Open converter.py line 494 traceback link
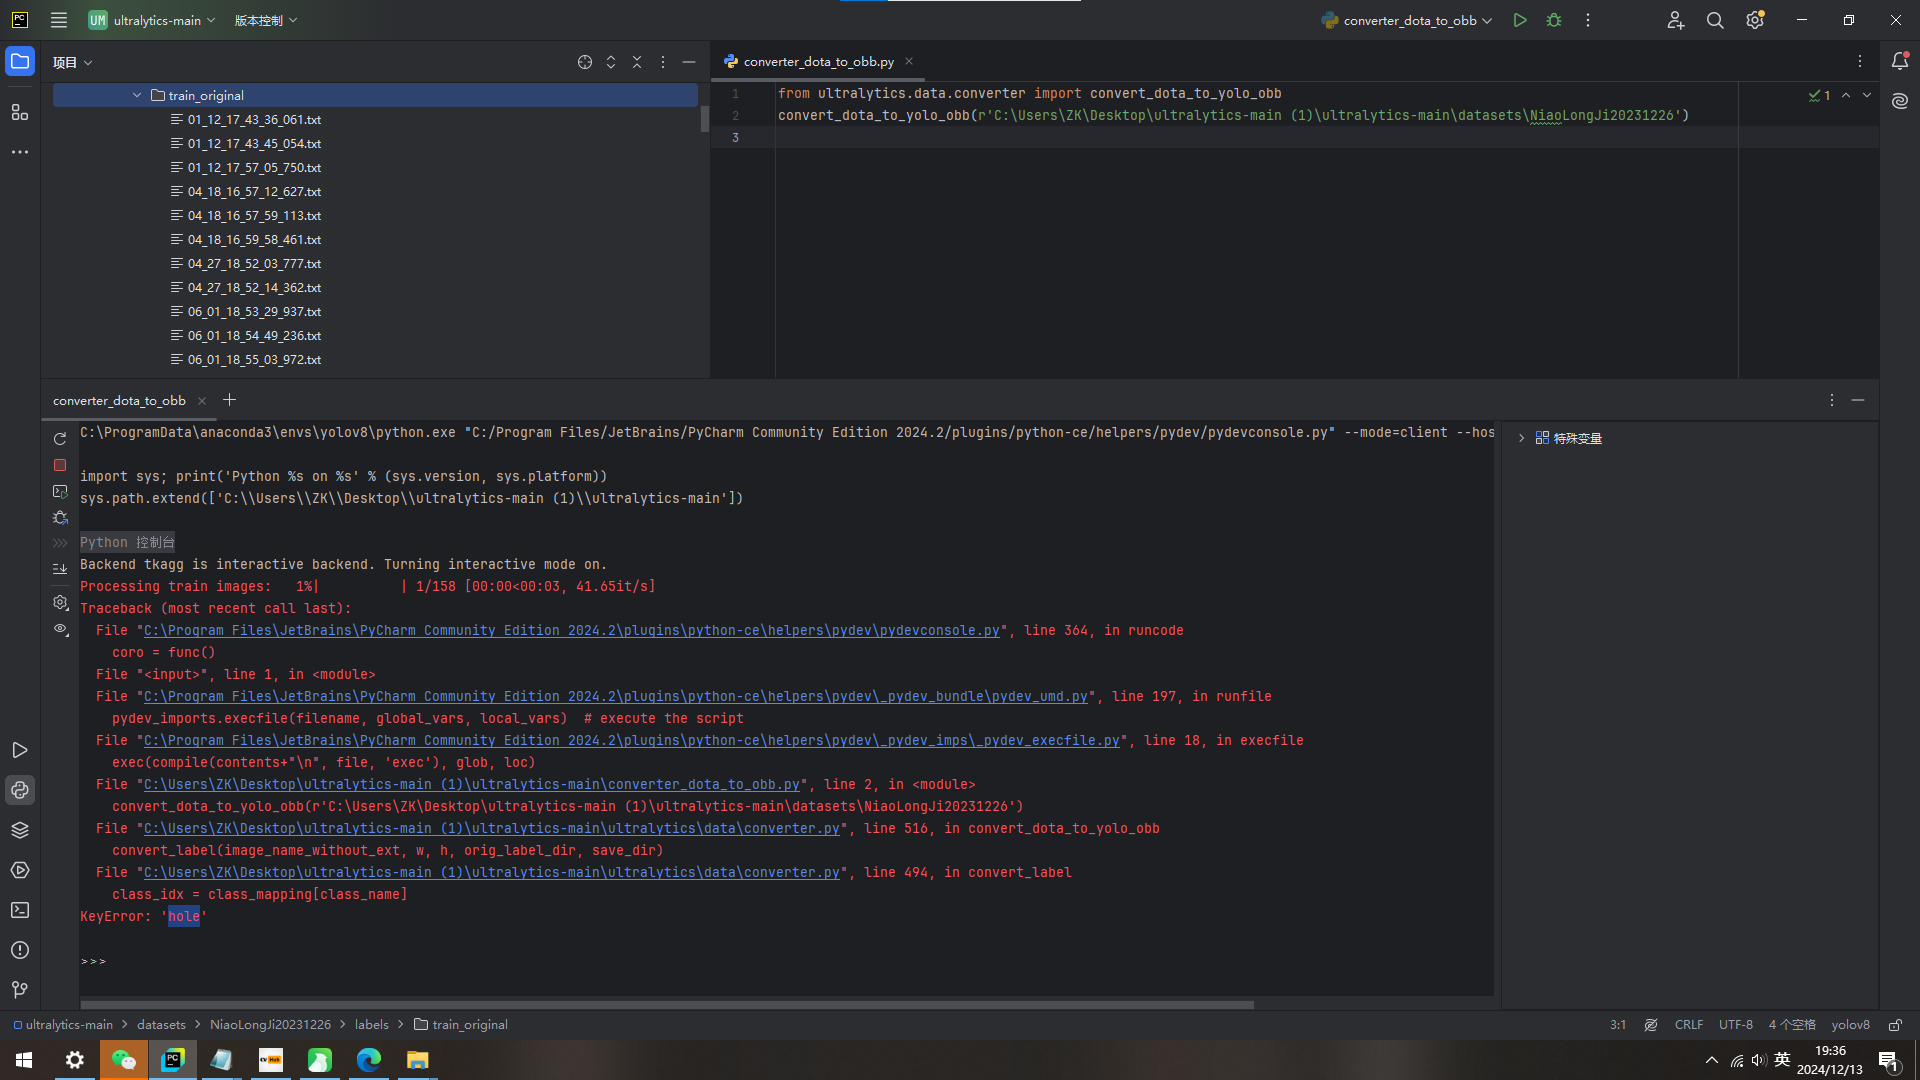The width and height of the screenshot is (1920, 1080). coord(492,873)
